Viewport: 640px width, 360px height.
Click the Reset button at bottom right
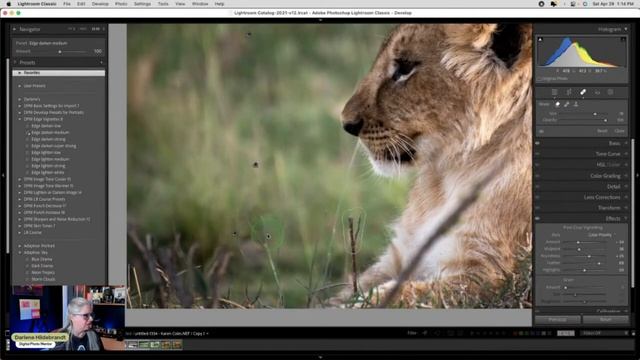click(x=606, y=320)
